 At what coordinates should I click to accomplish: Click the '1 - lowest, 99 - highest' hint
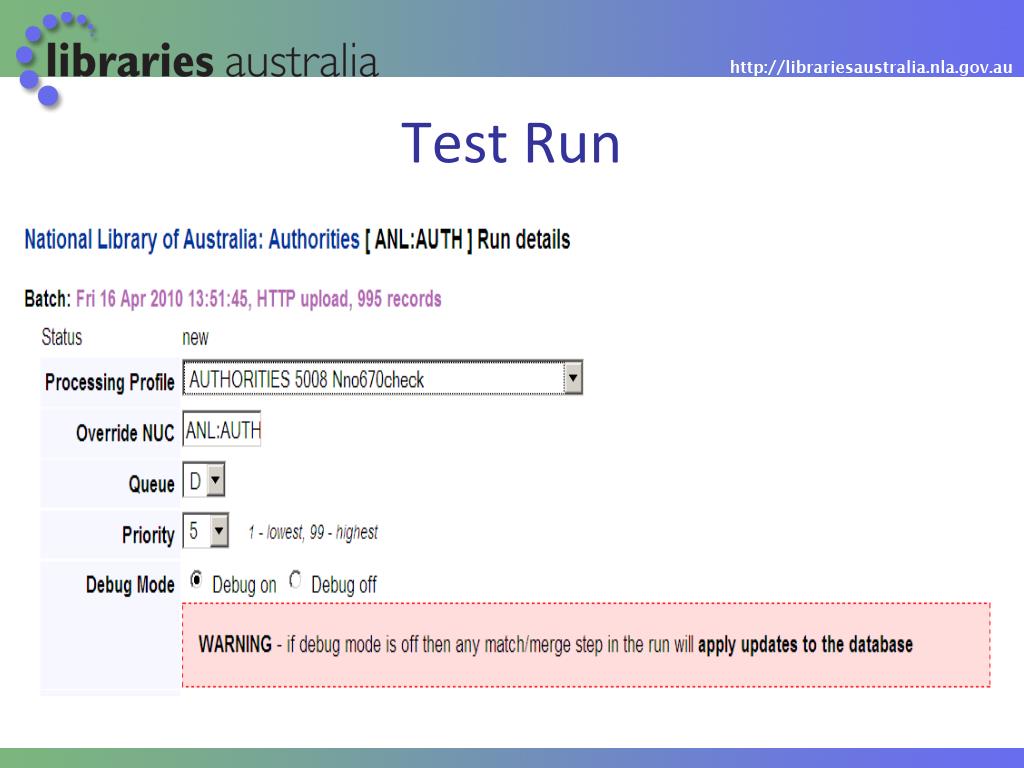(313, 532)
